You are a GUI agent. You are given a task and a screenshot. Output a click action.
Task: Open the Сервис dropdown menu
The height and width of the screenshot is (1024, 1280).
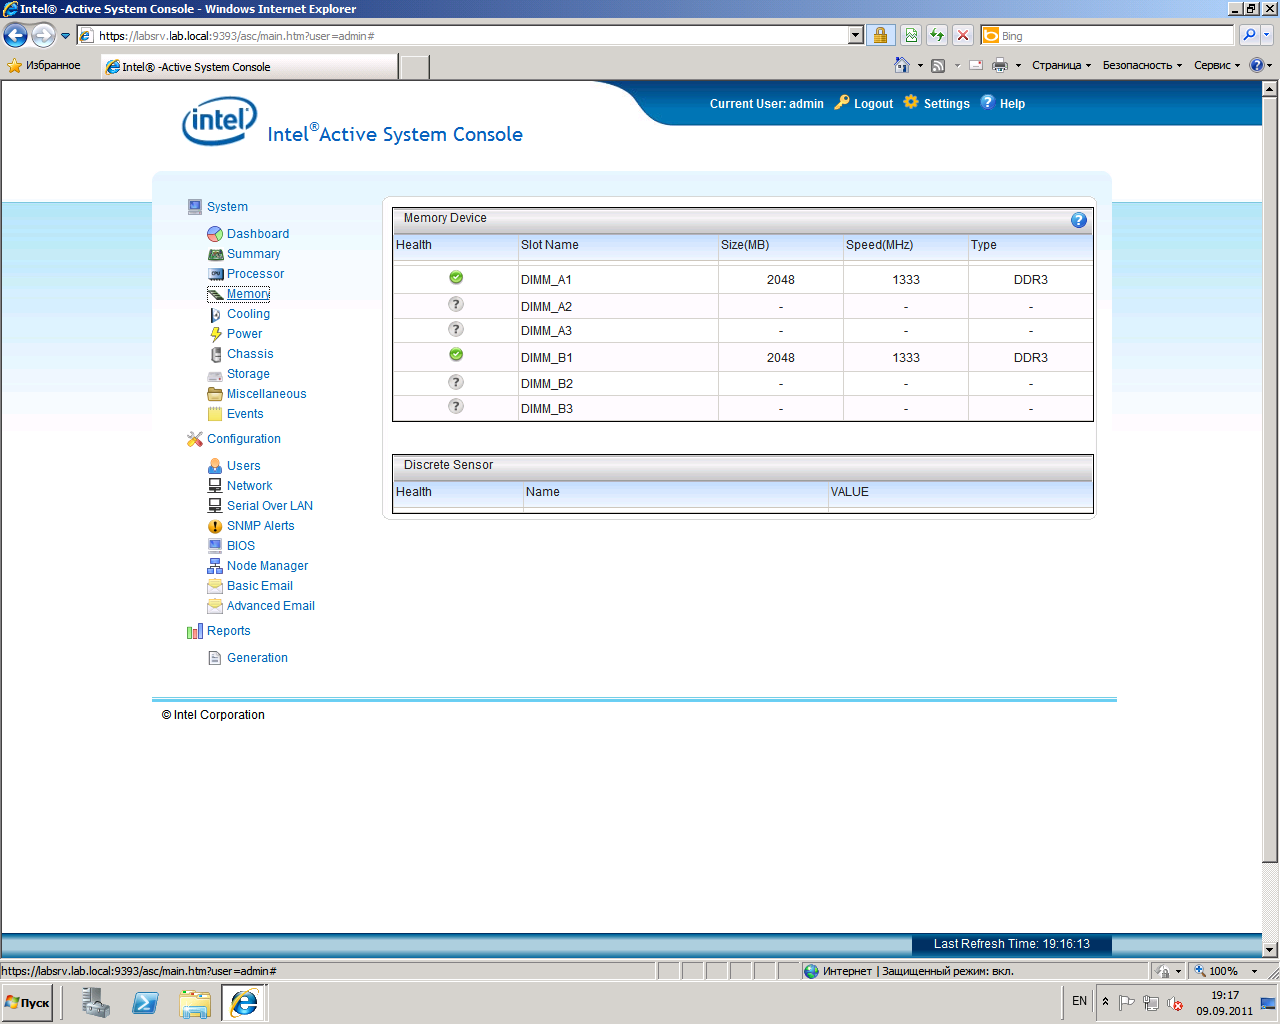click(1216, 66)
